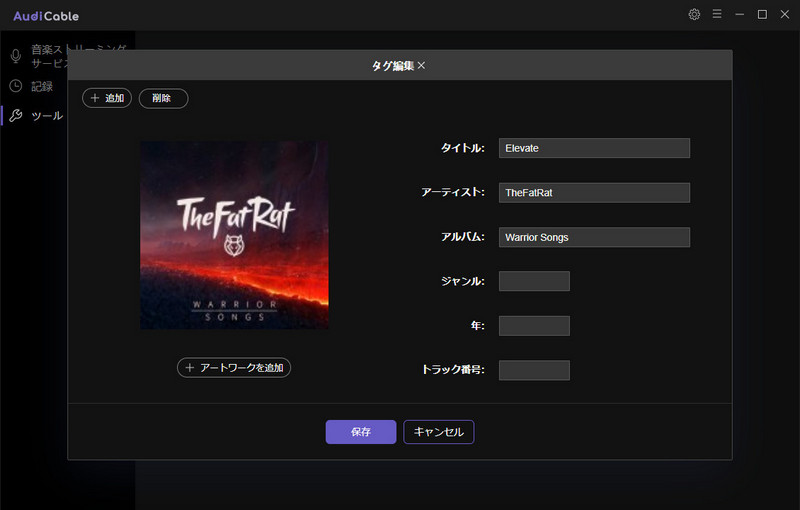Click the アルバム field containing Warrior Songs
800x510 pixels.
point(594,237)
